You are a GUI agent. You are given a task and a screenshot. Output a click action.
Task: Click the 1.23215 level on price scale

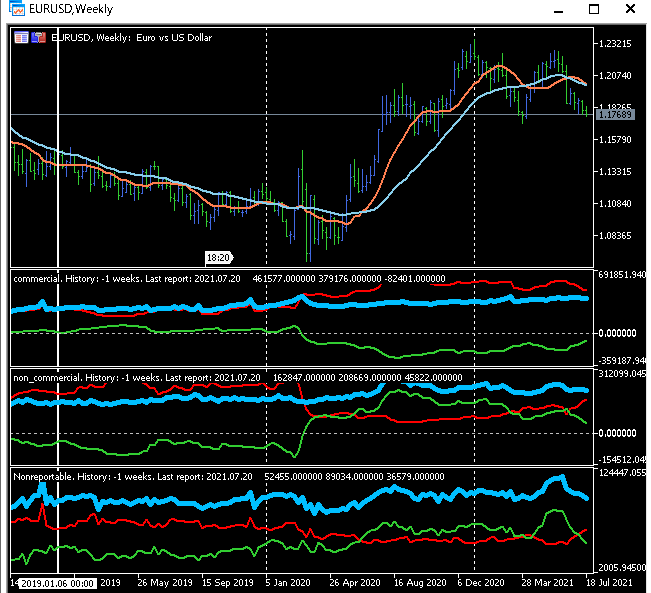tap(615, 44)
